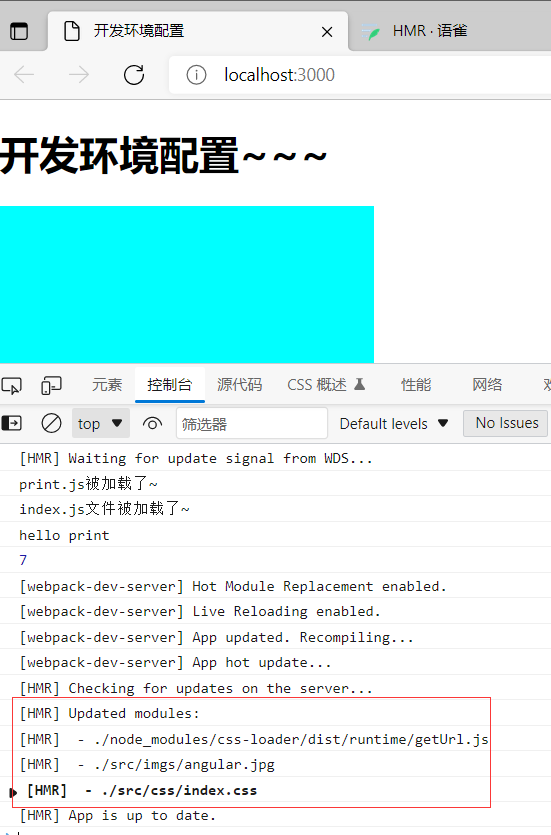
Task: Open the Default levels dropdown
Action: tap(394, 424)
